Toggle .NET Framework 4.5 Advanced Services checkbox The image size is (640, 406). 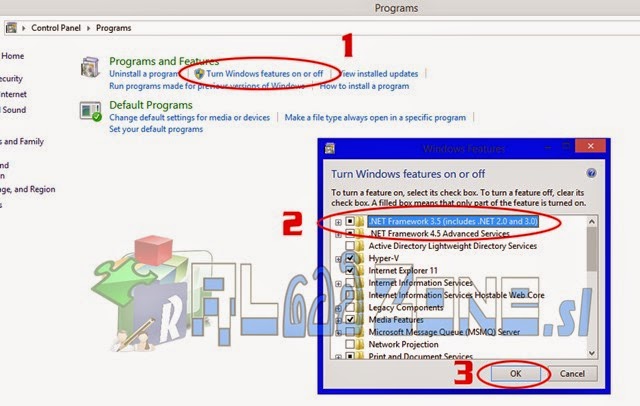click(x=350, y=233)
